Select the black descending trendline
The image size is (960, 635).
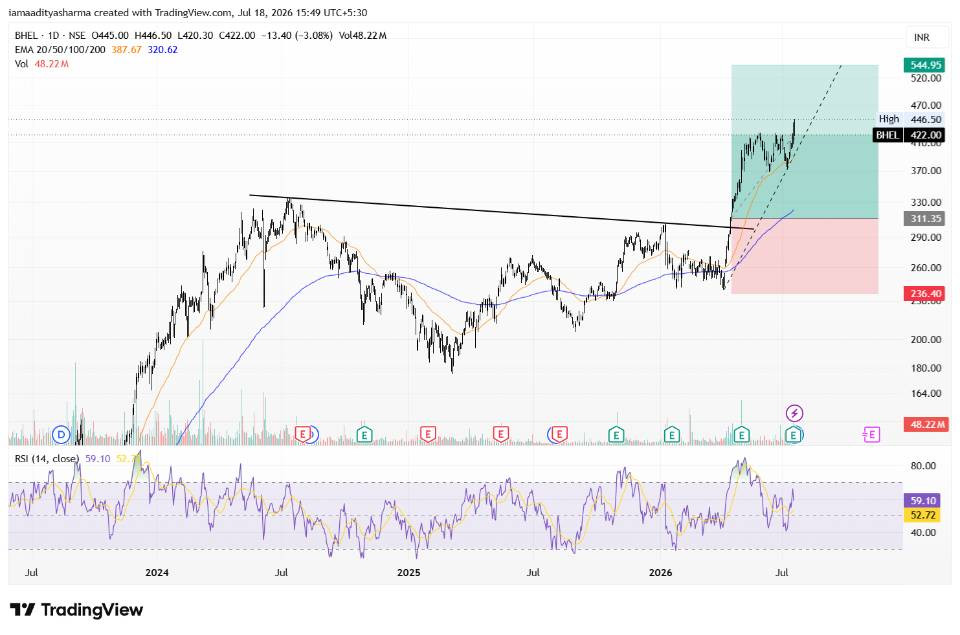[x=502, y=212]
